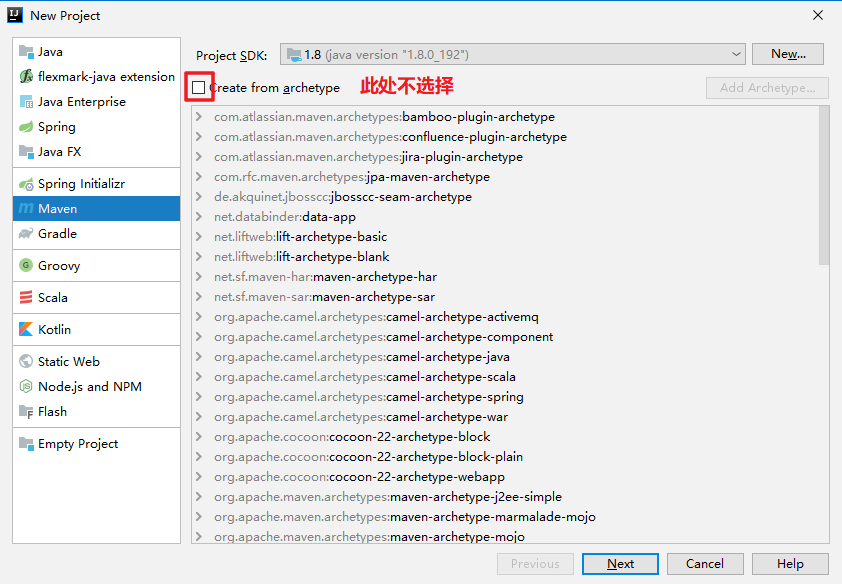Select camel-archetype-activemq row
842x584 pixels.
click(505, 317)
